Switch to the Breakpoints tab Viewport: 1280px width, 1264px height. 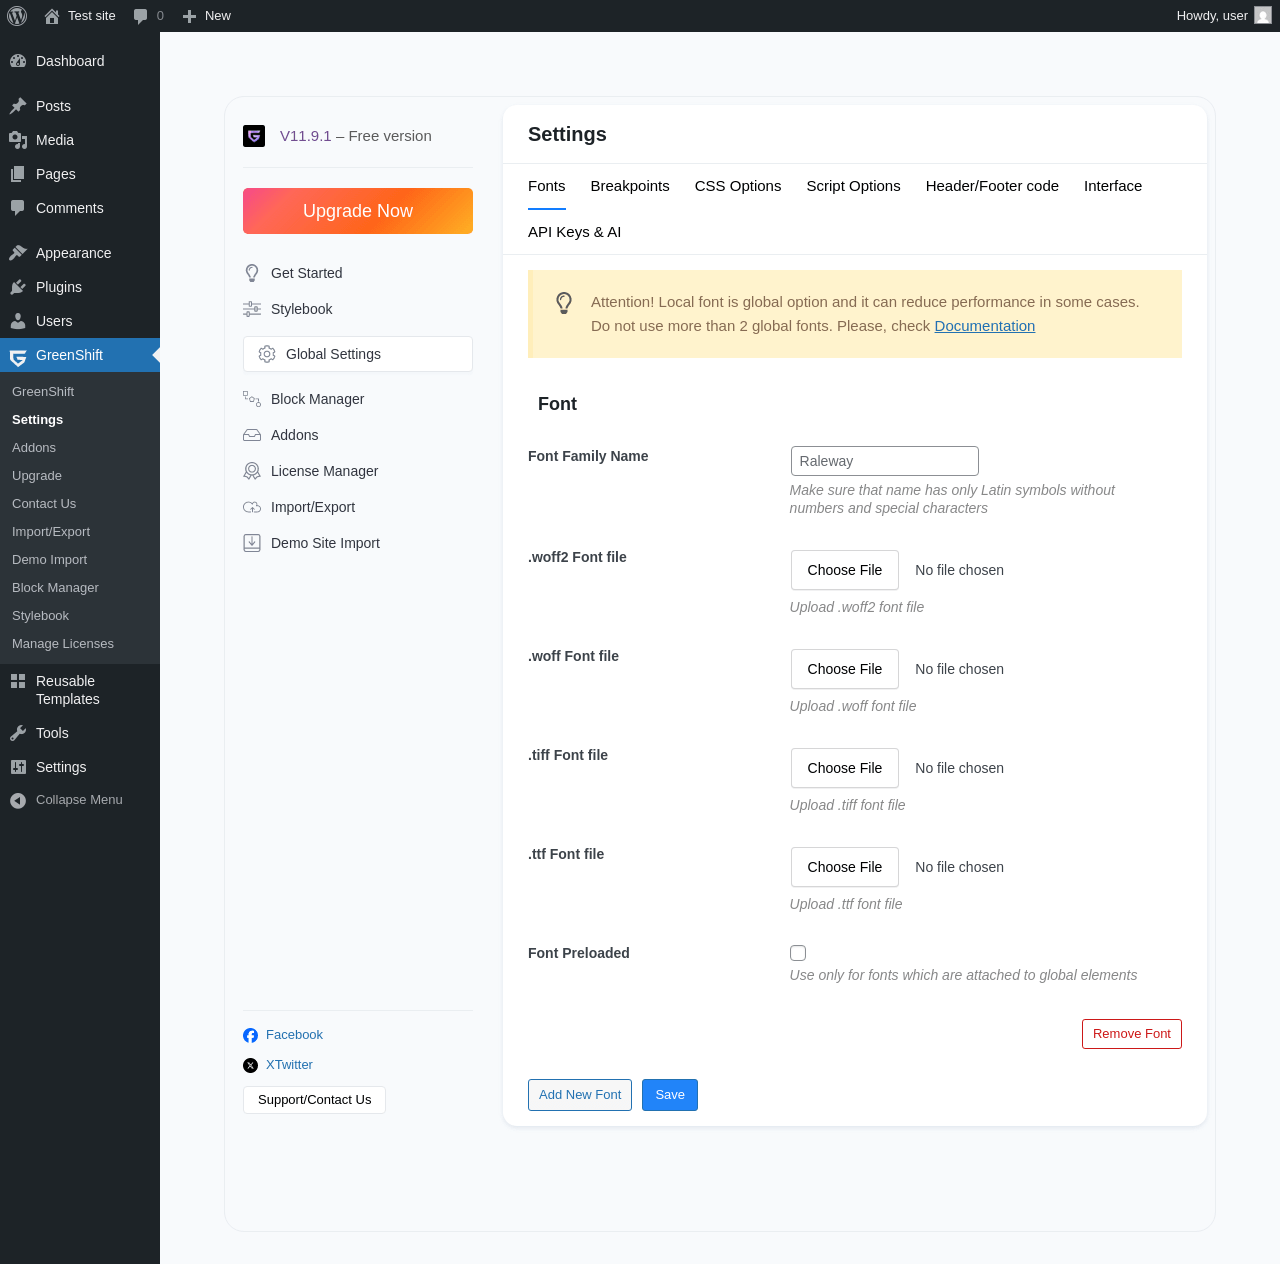[x=630, y=186]
